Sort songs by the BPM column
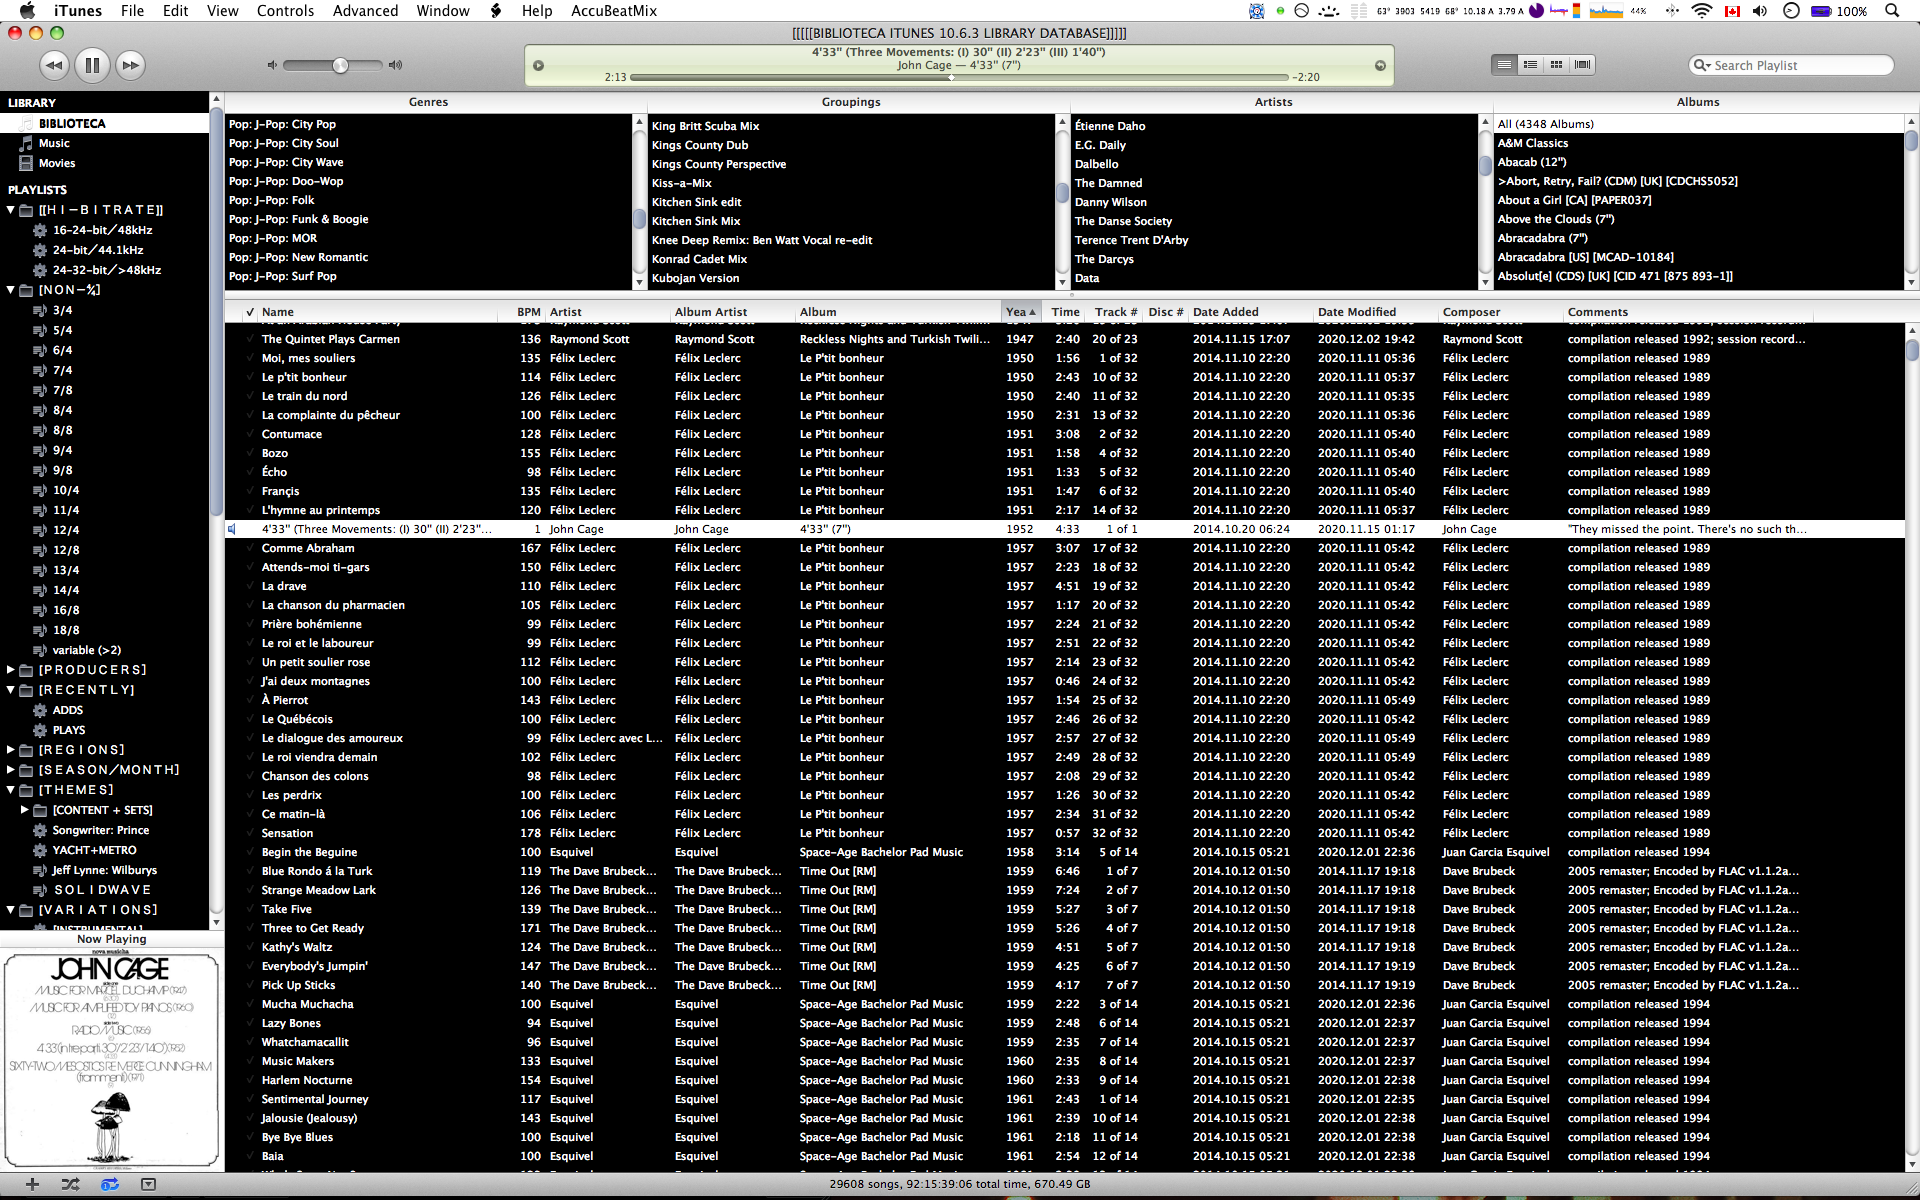This screenshot has width=1920, height=1200. (x=528, y=311)
